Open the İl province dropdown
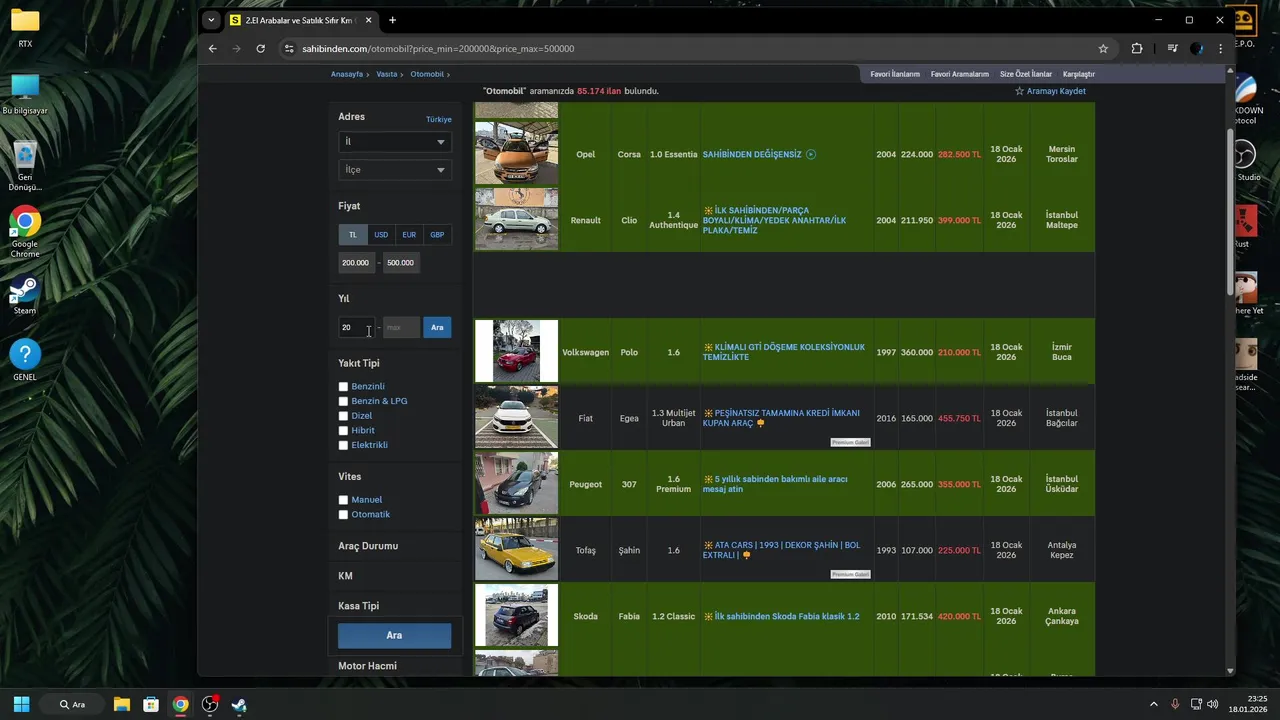Viewport: 1280px width, 720px height. point(394,142)
